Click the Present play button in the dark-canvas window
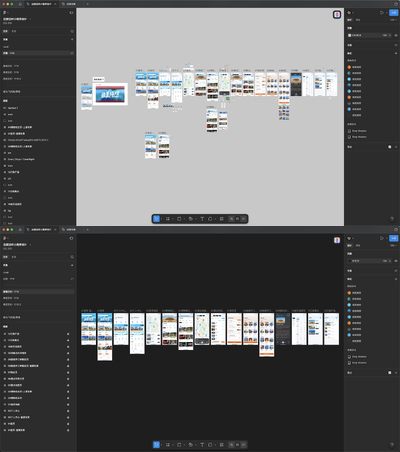The image size is (400, 452). [382, 238]
